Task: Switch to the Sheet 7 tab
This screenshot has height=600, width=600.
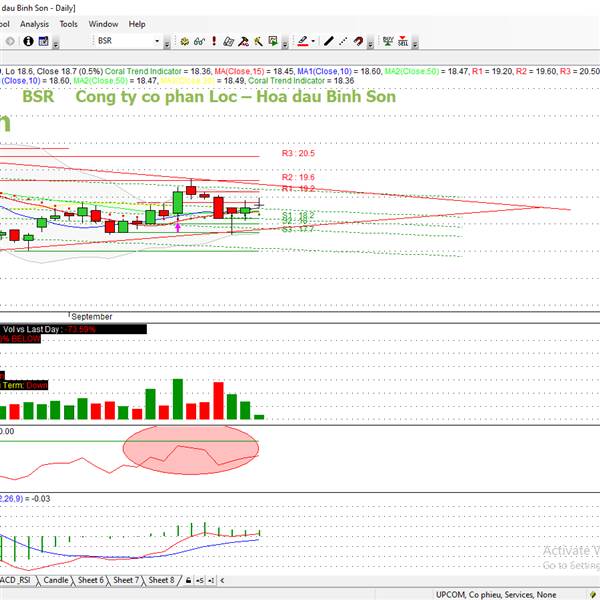Action: [x=126, y=580]
